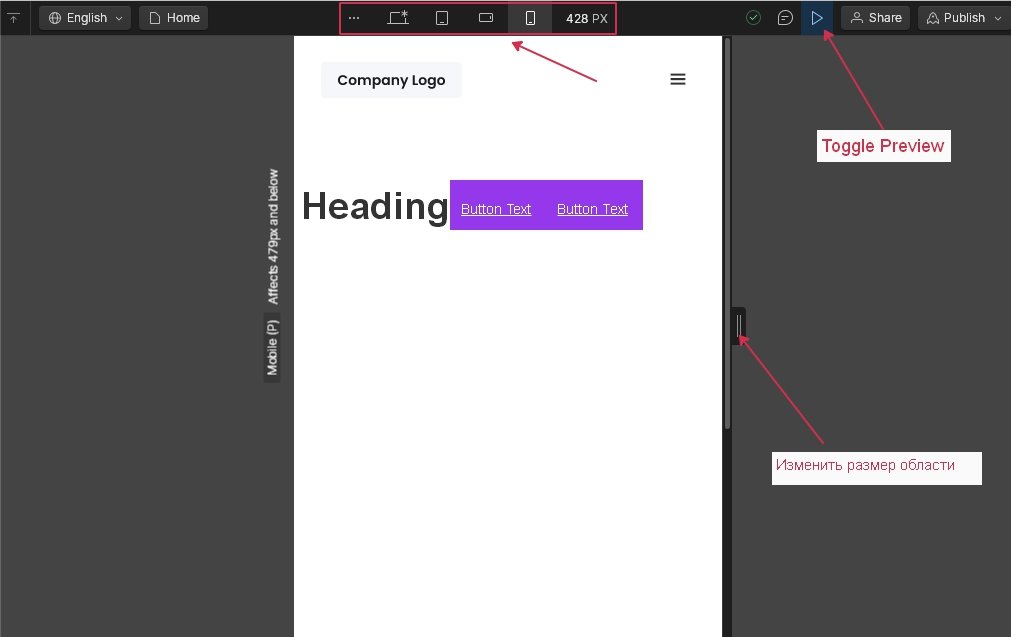Switch to tablet breakpoint view
This screenshot has height=637, width=1011.
(442, 18)
